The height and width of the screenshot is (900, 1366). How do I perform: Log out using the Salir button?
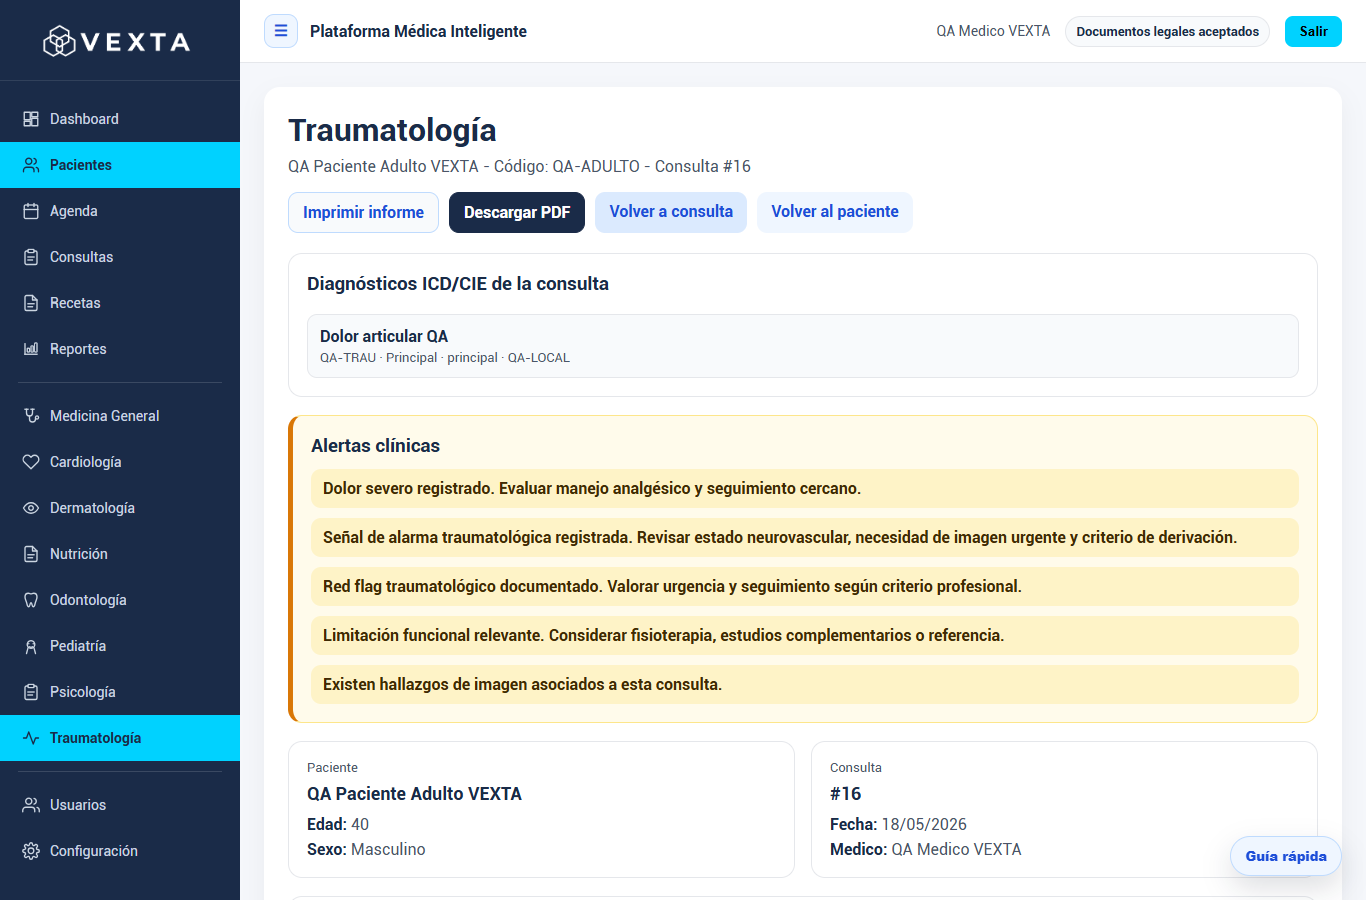click(1313, 31)
